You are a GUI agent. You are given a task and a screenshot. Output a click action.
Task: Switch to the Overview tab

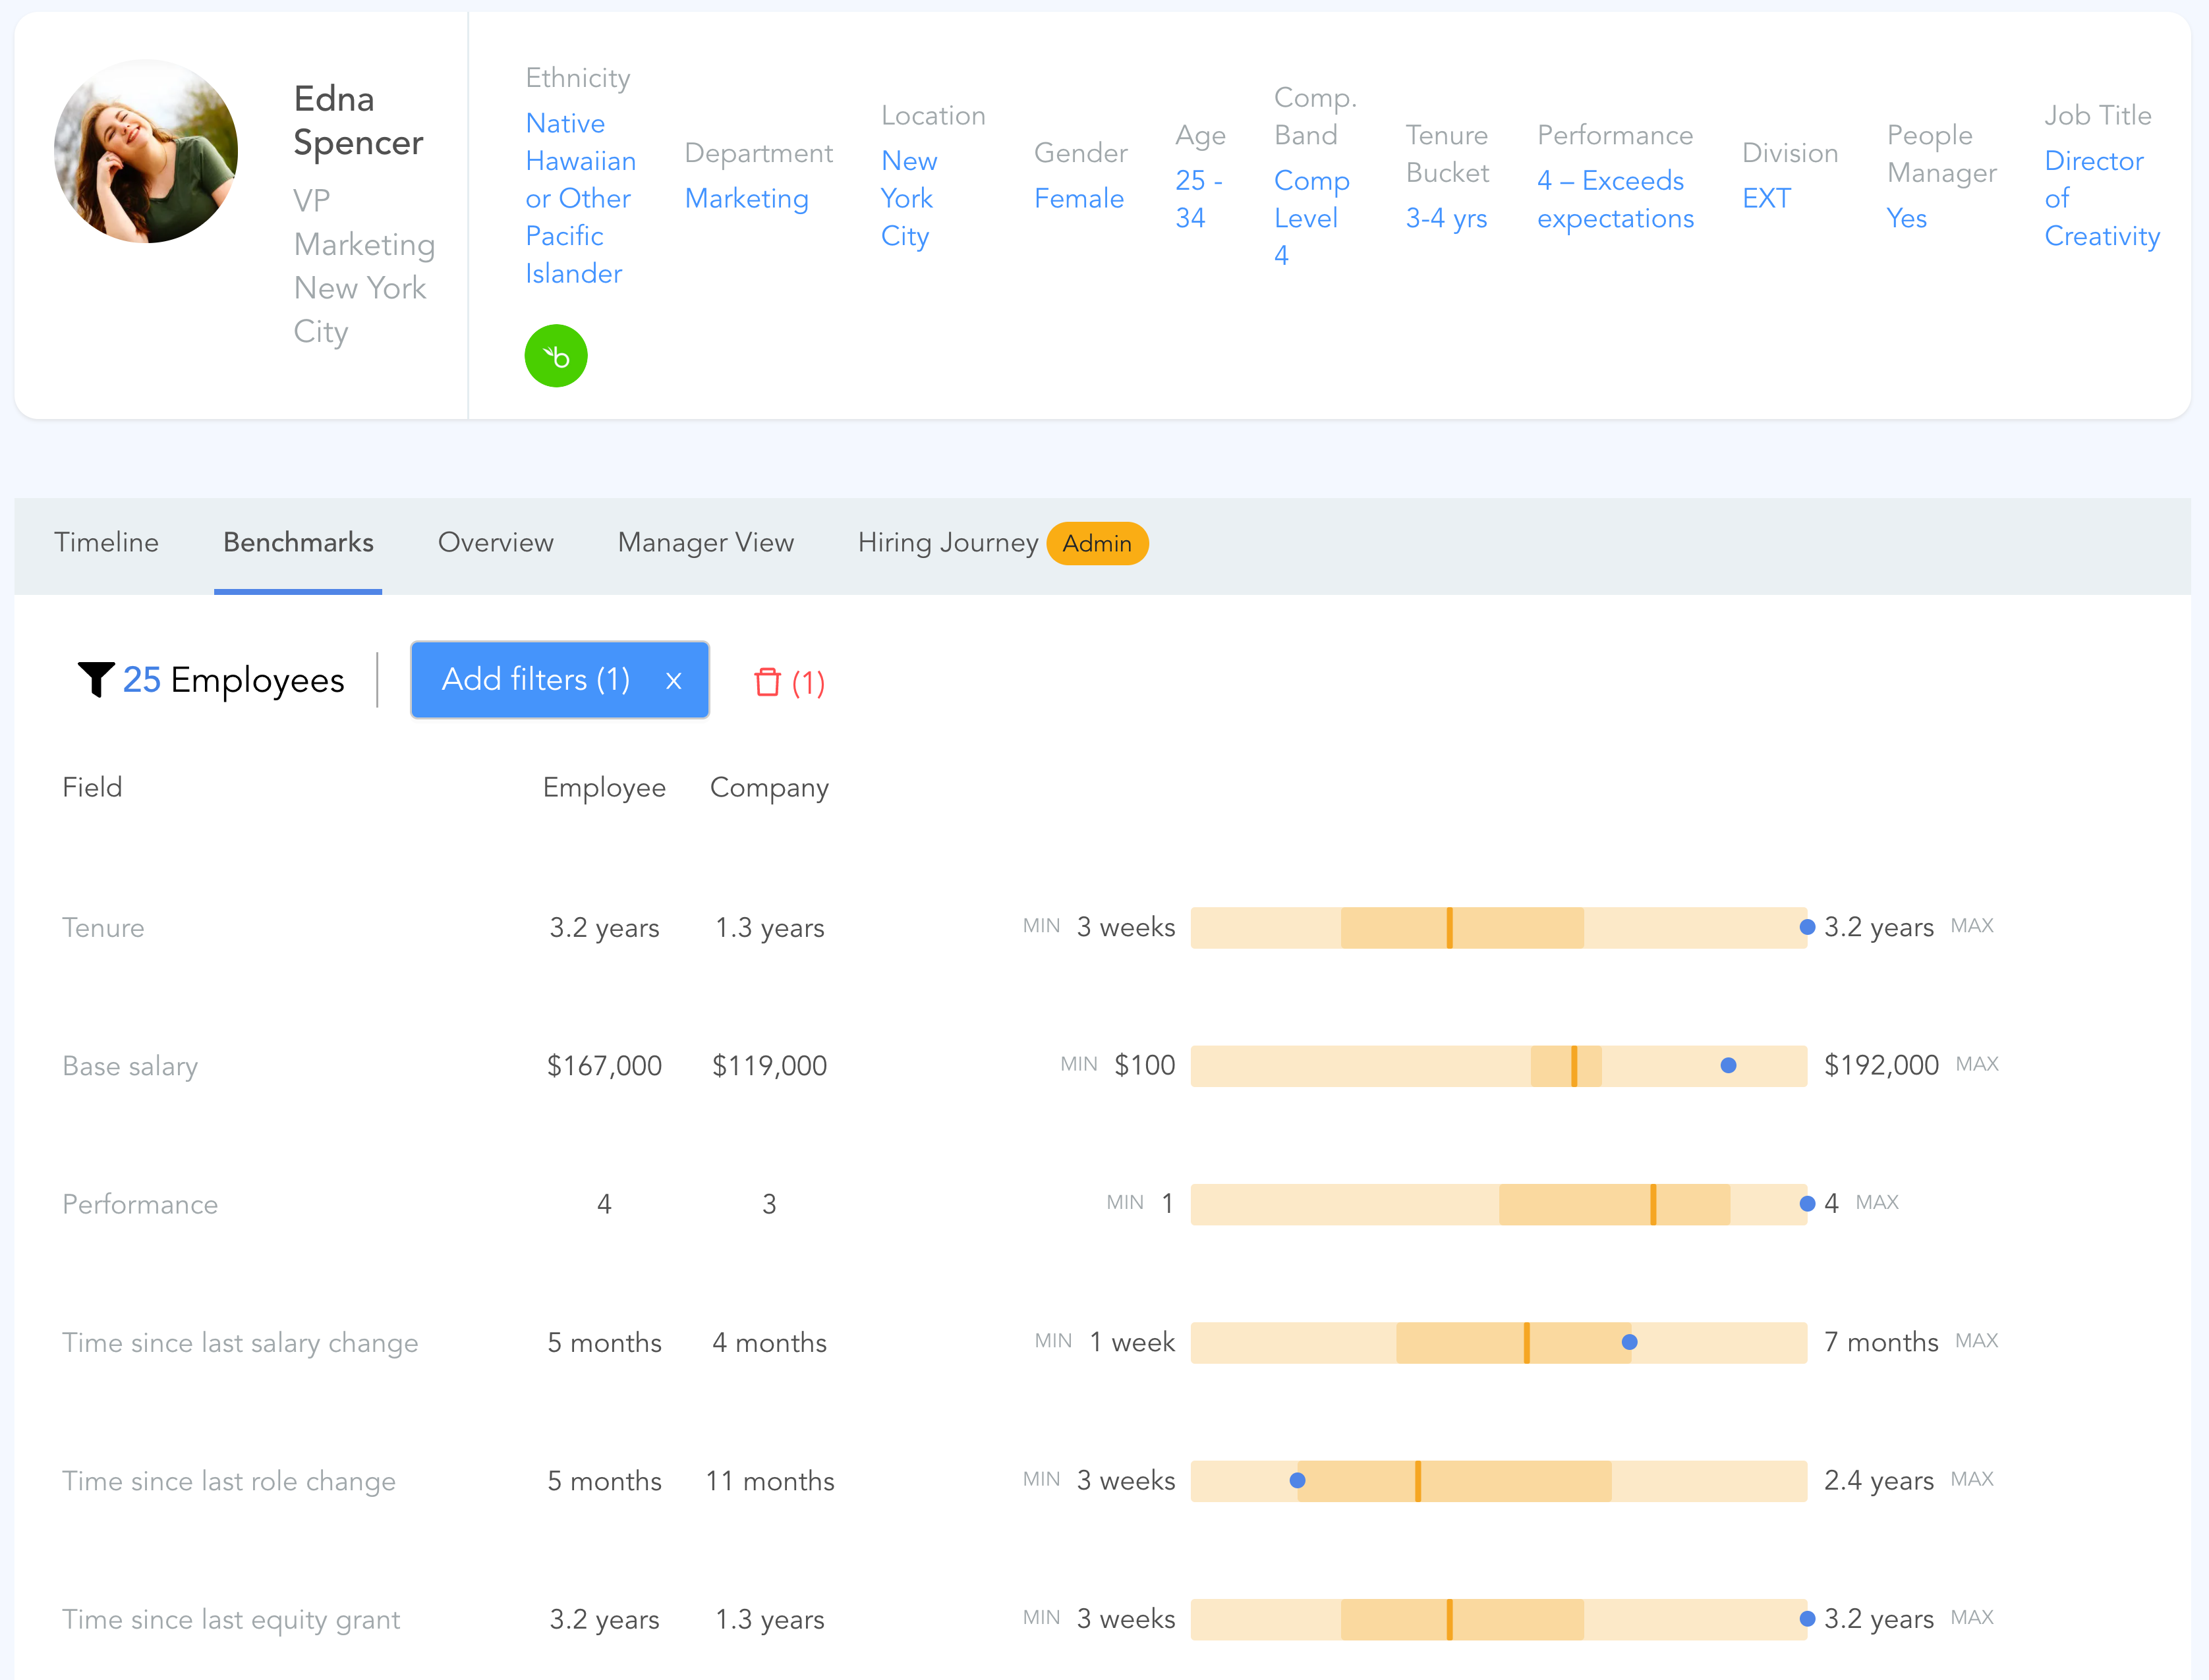pos(495,542)
